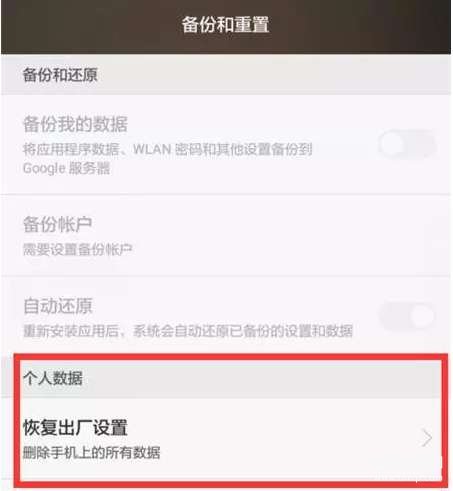Toggle the 备份我的数据 switch

click(407, 144)
